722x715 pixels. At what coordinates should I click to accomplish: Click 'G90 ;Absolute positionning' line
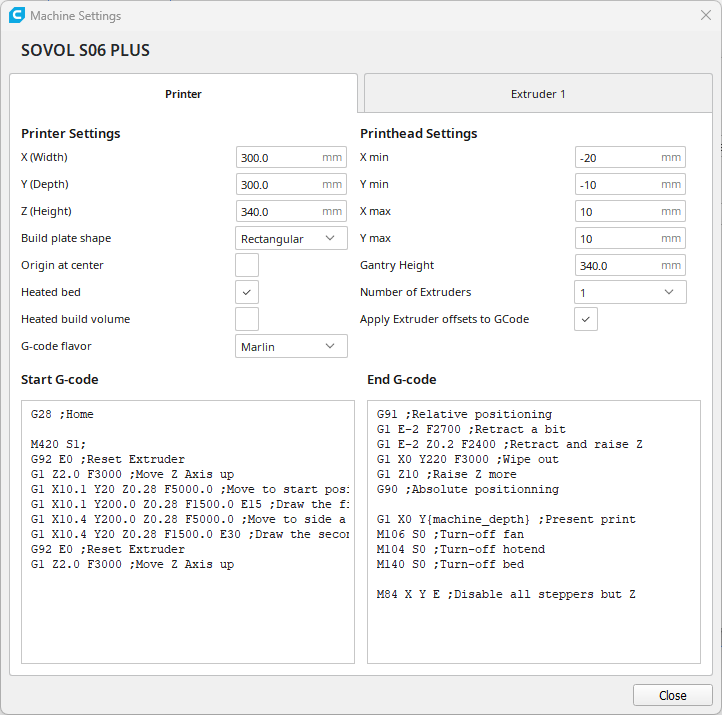point(468,489)
